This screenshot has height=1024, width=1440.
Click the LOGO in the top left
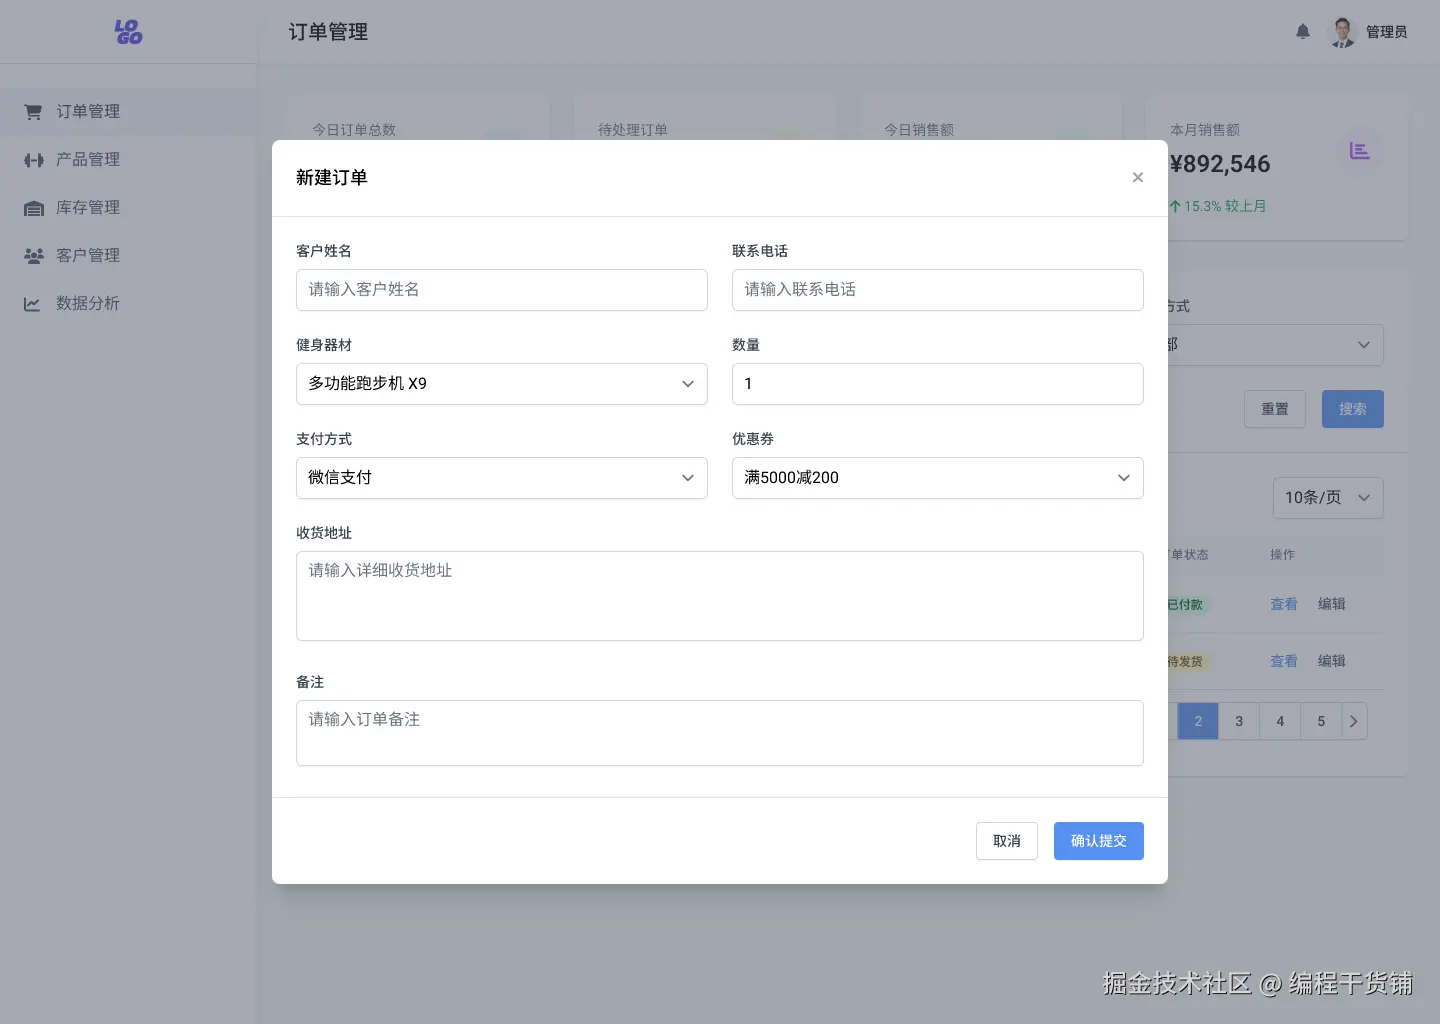pos(129,31)
